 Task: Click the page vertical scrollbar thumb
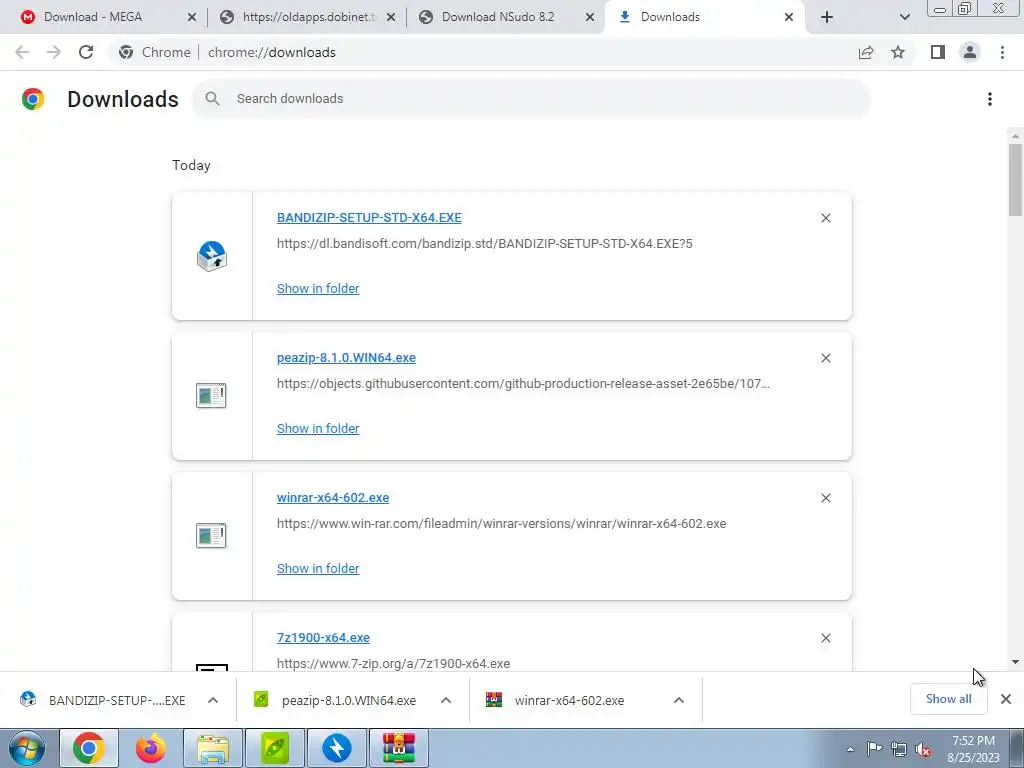pos(1015,180)
